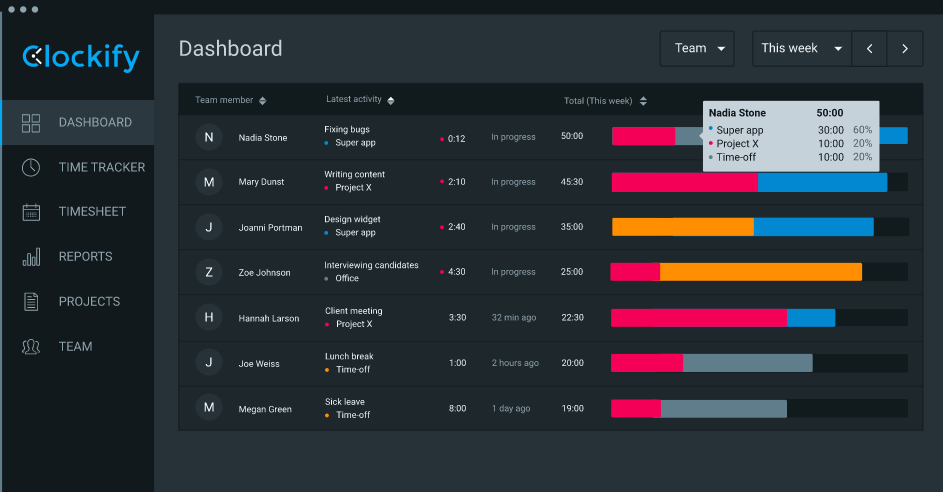Click the Reports bar chart icon
This screenshot has height=492, width=943.
coord(31,257)
